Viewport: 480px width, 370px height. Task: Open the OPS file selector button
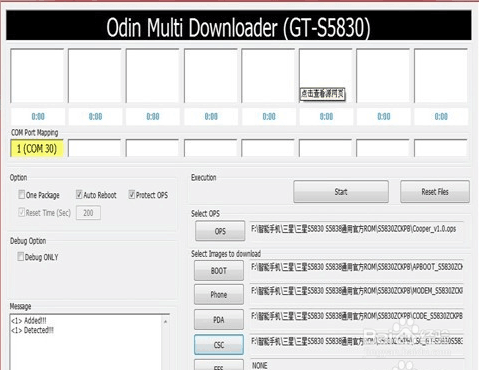[220, 231]
